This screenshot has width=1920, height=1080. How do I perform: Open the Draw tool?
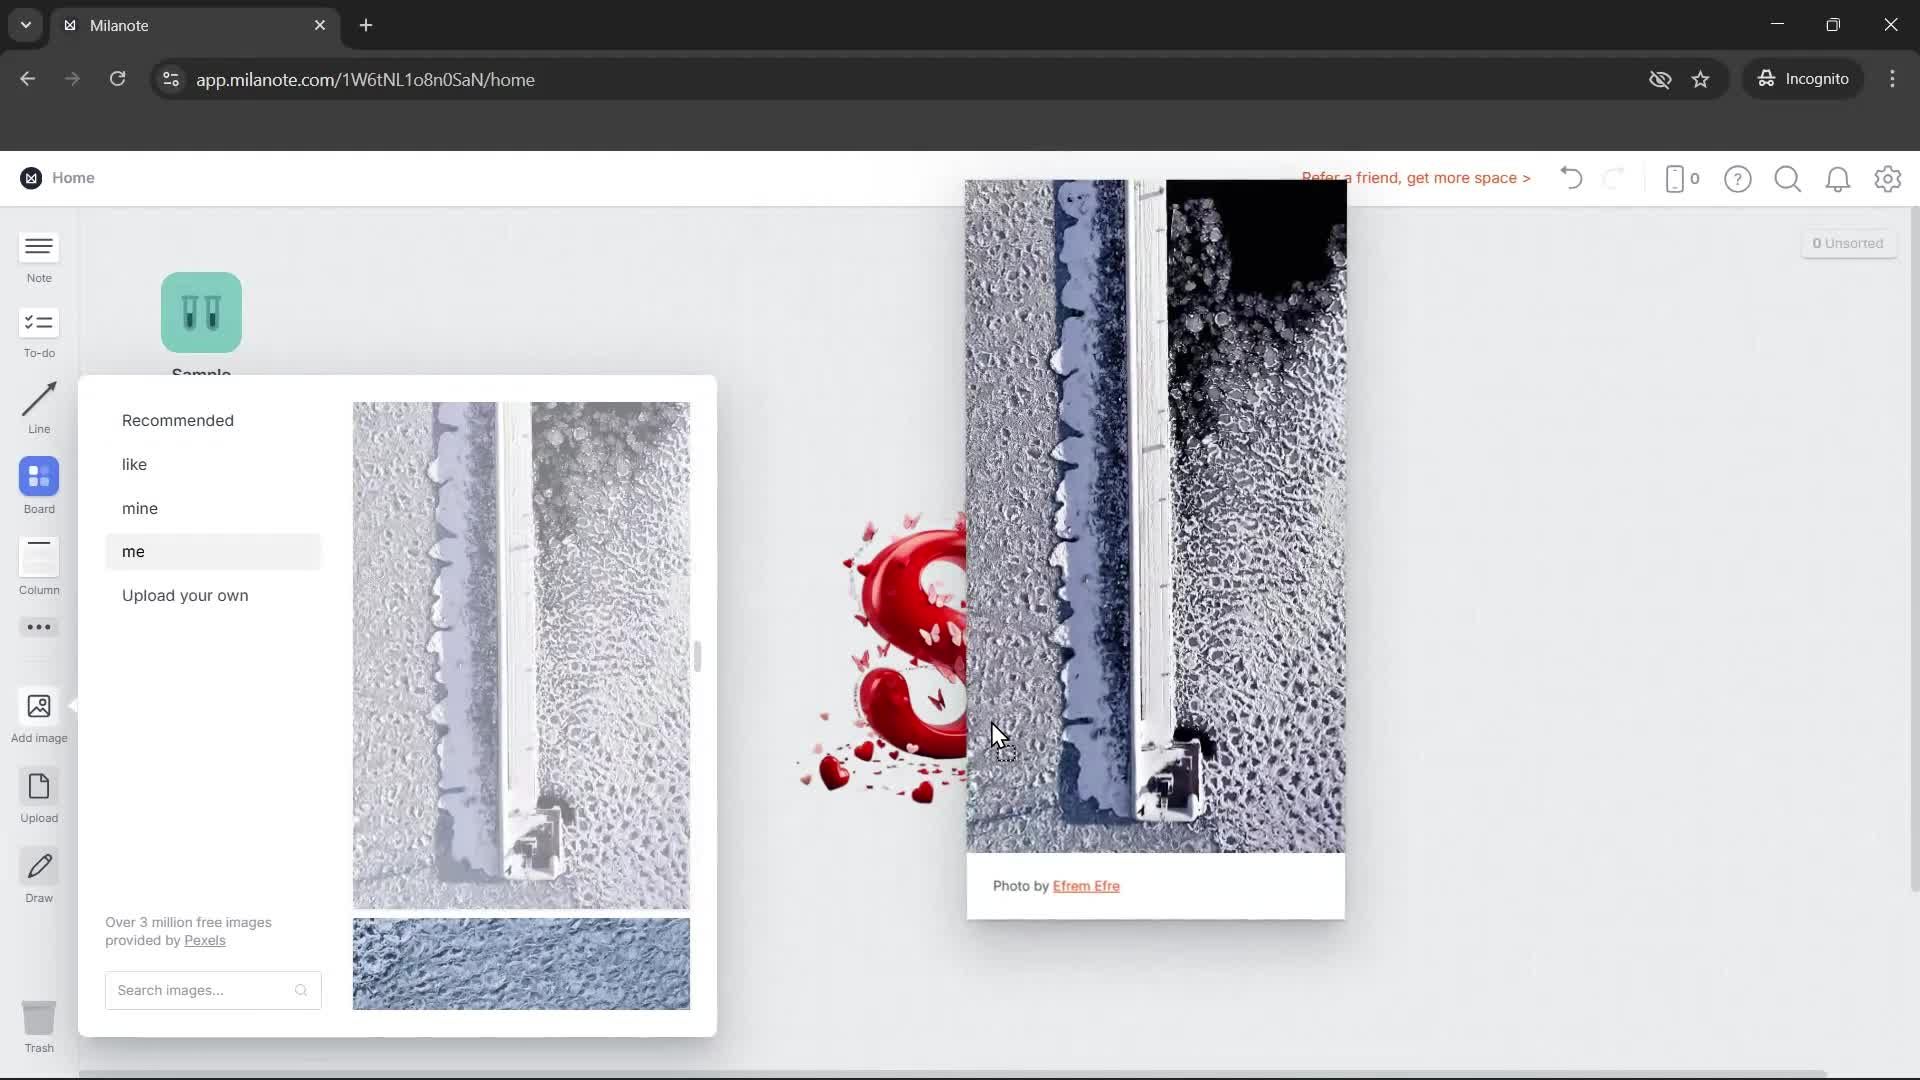pyautogui.click(x=38, y=874)
